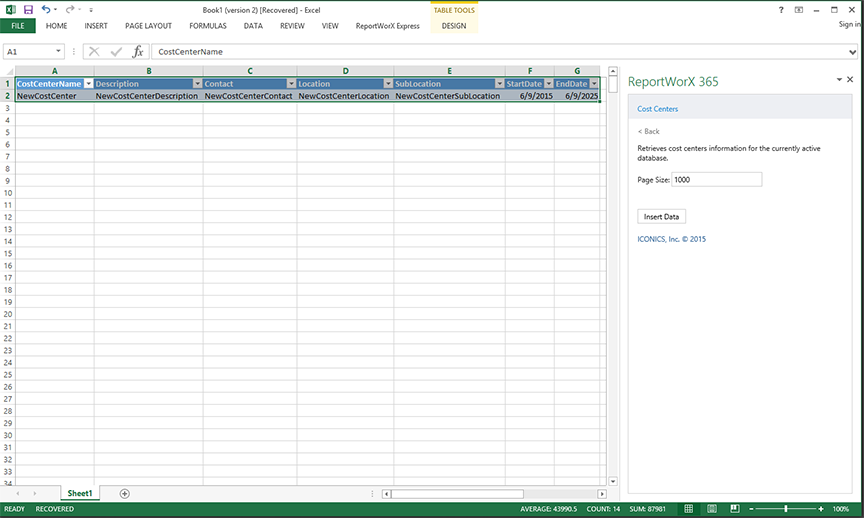
Task: Open CostCenterName column filter dropdown
Action: (x=88, y=84)
